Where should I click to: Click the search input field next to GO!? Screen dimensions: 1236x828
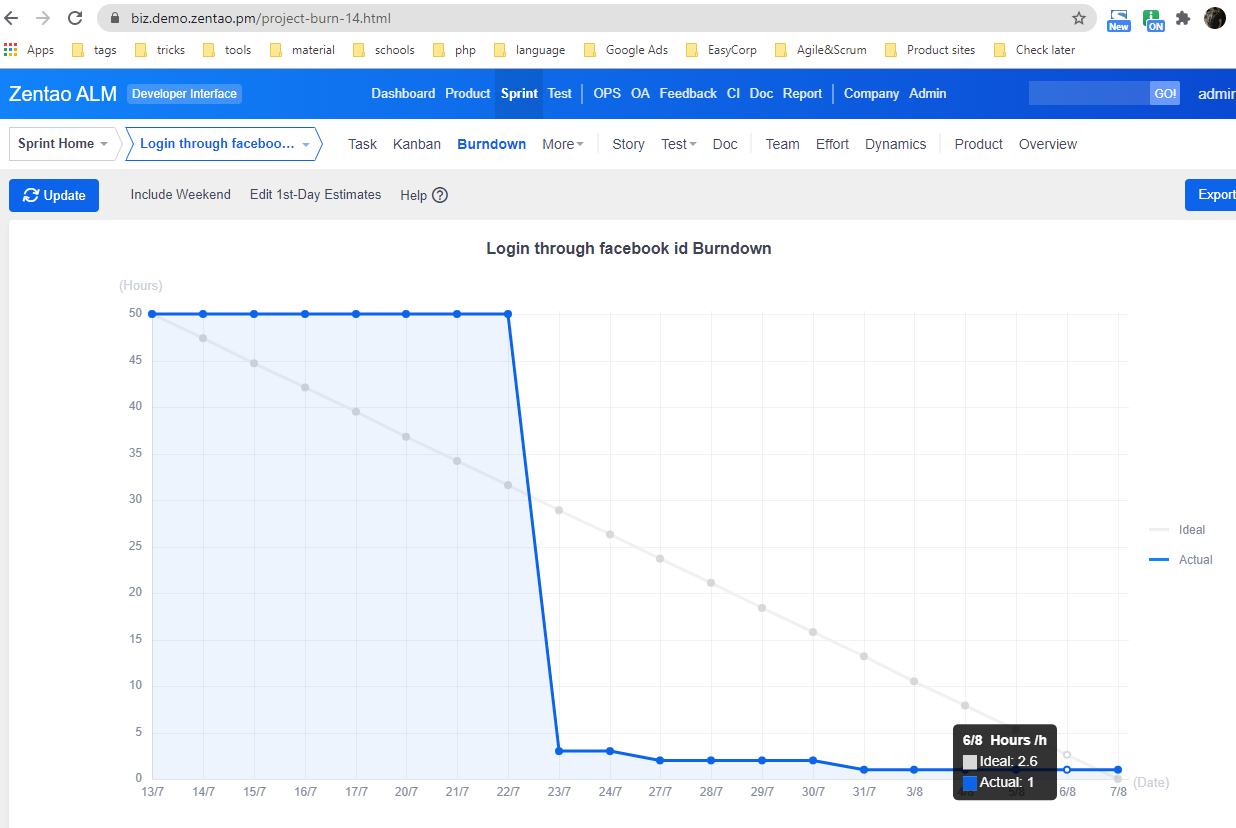tap(1089, 93)
